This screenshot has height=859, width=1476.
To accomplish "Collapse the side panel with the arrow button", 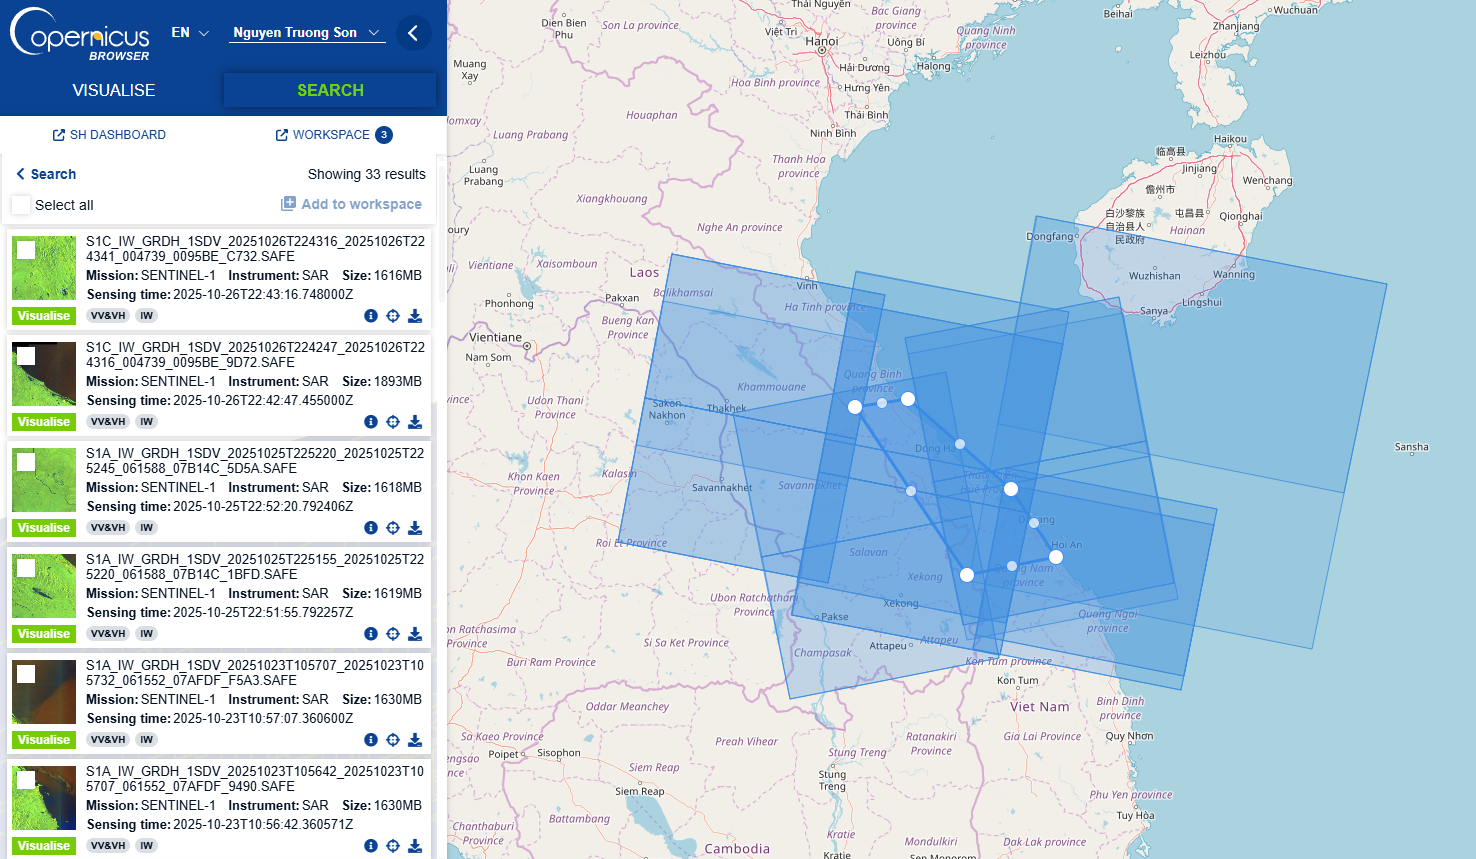I will coord(413,33).
